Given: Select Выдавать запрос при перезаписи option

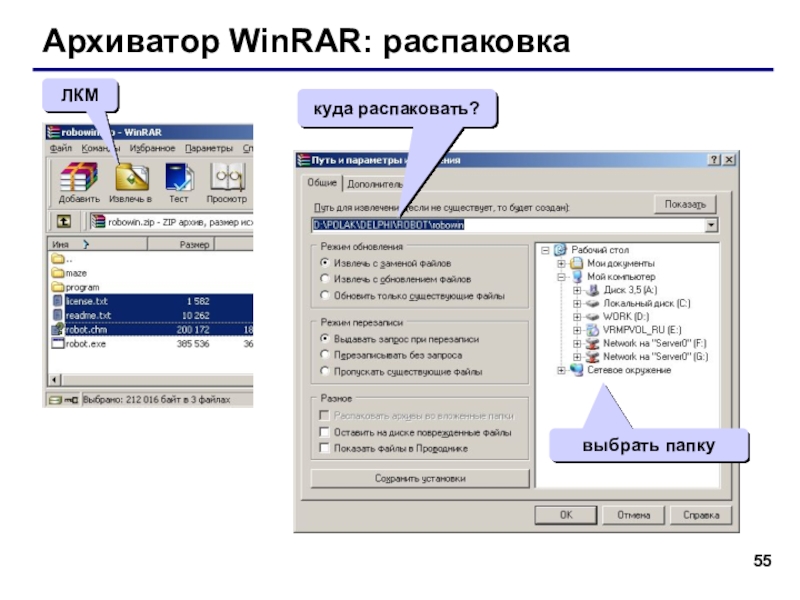Looking at the screenshot, I should [324, 338].
